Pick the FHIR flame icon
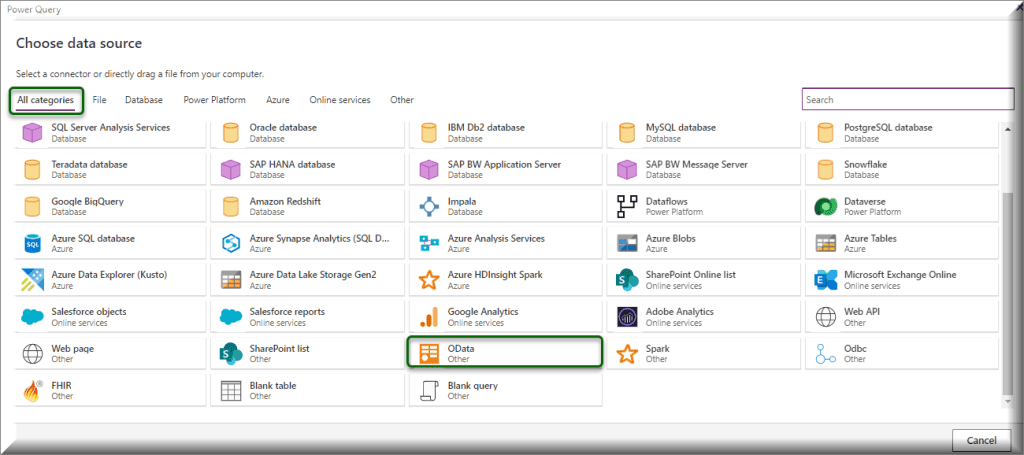This screenshot has width=1024, height=455. tap(33, 390)
